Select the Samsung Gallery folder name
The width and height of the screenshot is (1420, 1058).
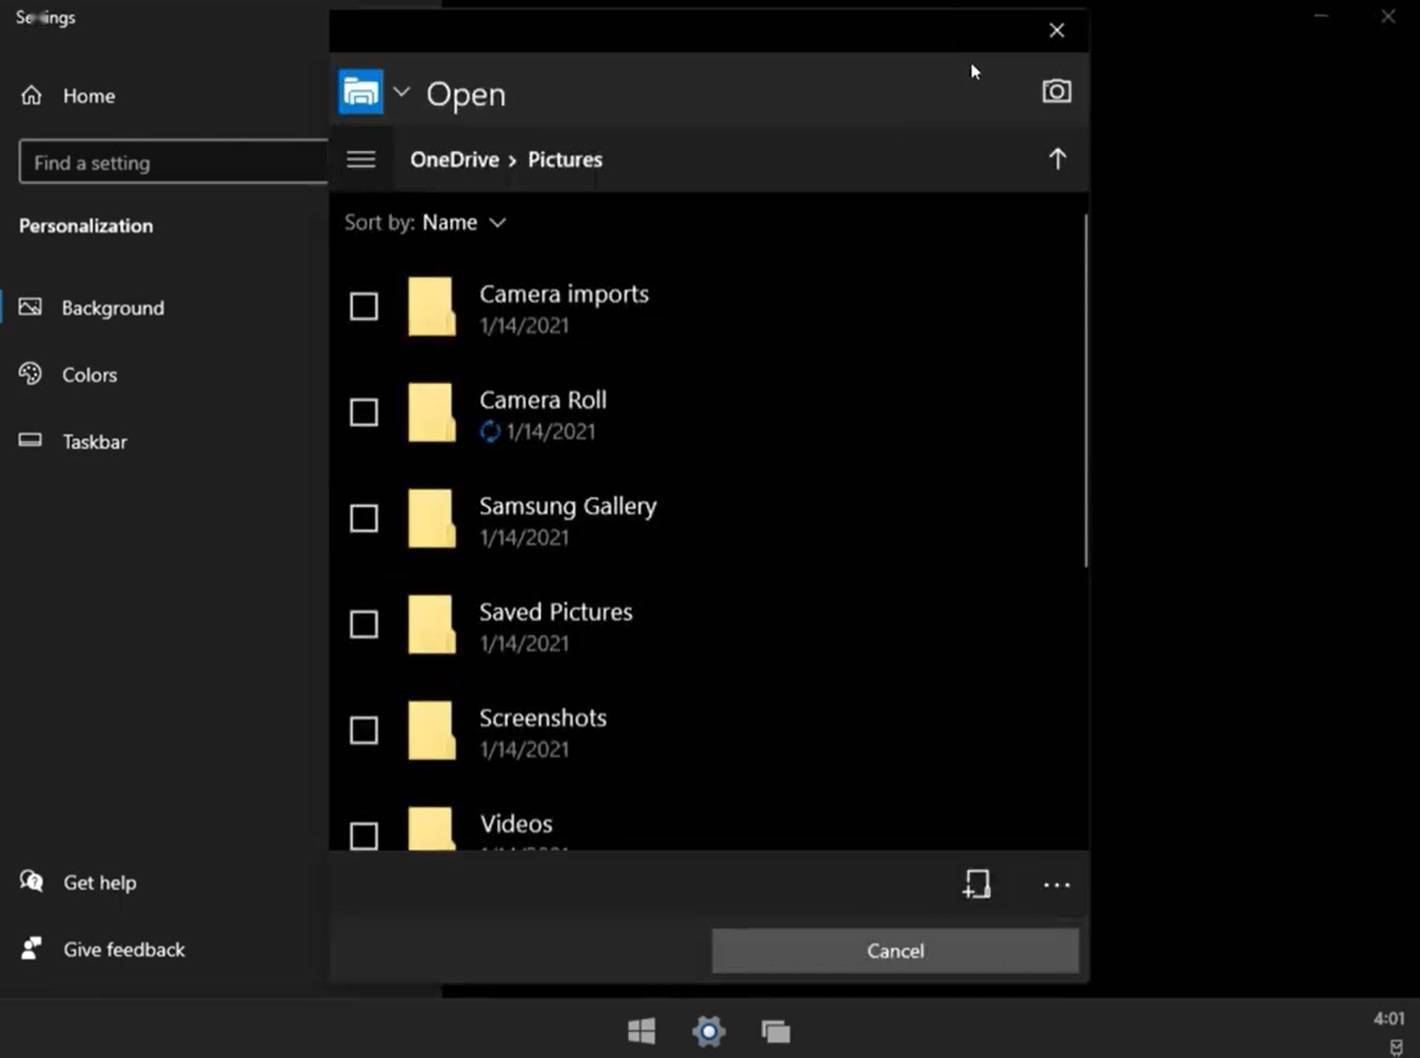[x=568, y=506]
